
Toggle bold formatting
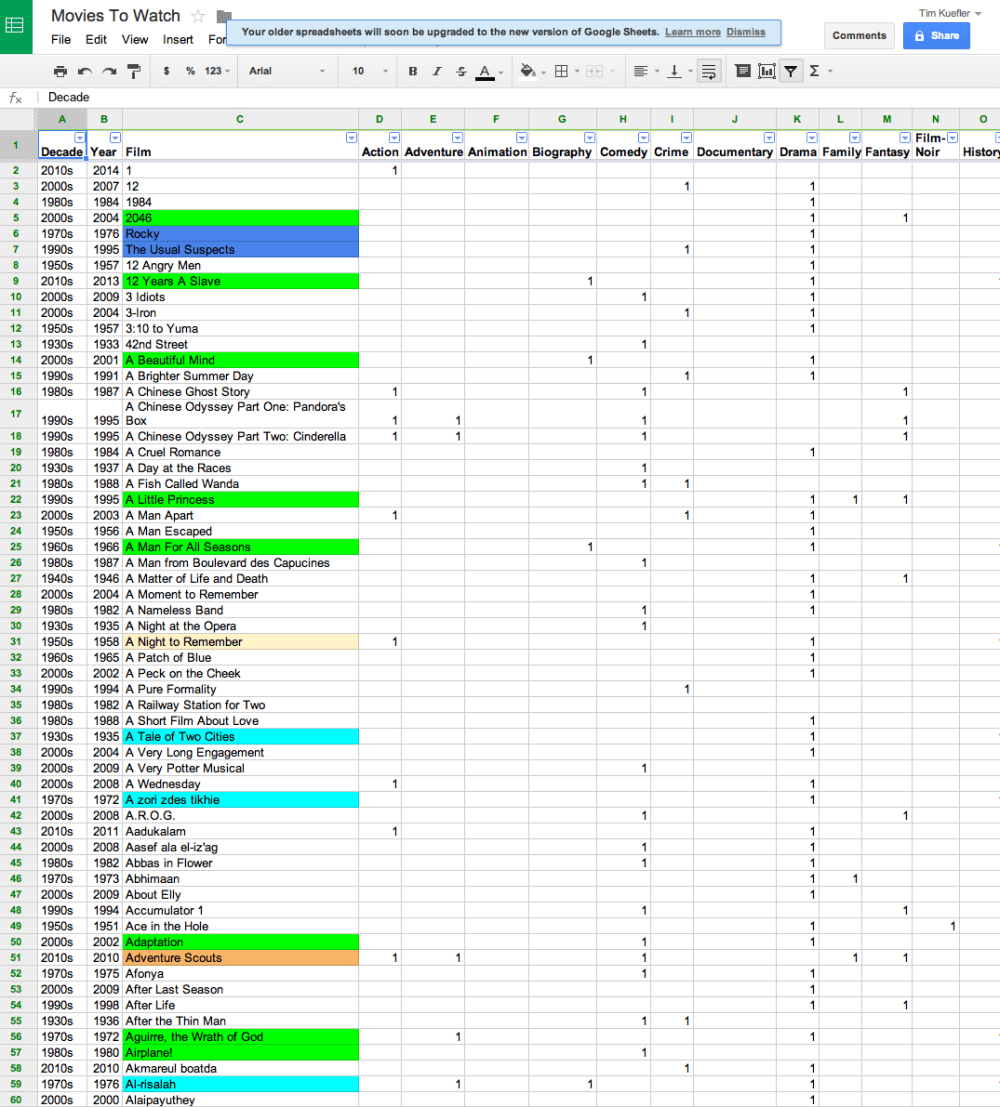tap(413, 71)
